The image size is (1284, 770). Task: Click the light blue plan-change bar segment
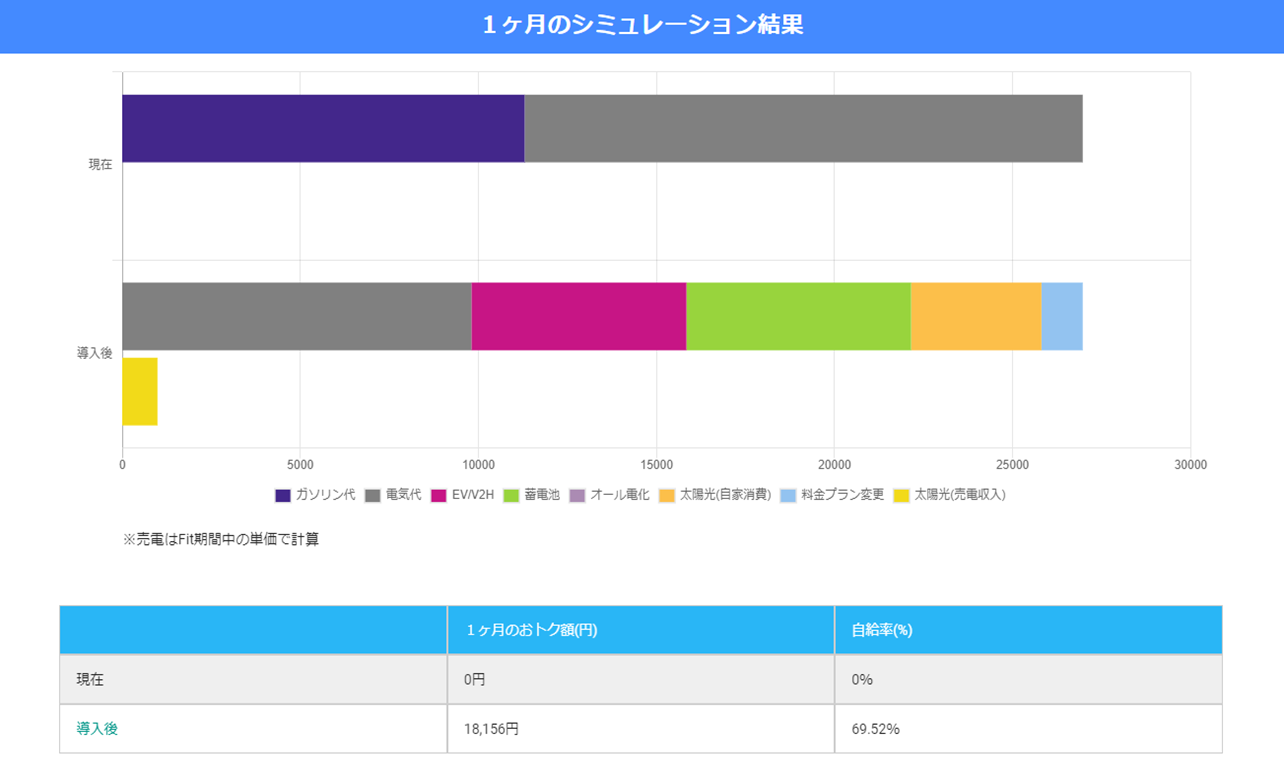pyautogui.click(x=1062, y=316)
